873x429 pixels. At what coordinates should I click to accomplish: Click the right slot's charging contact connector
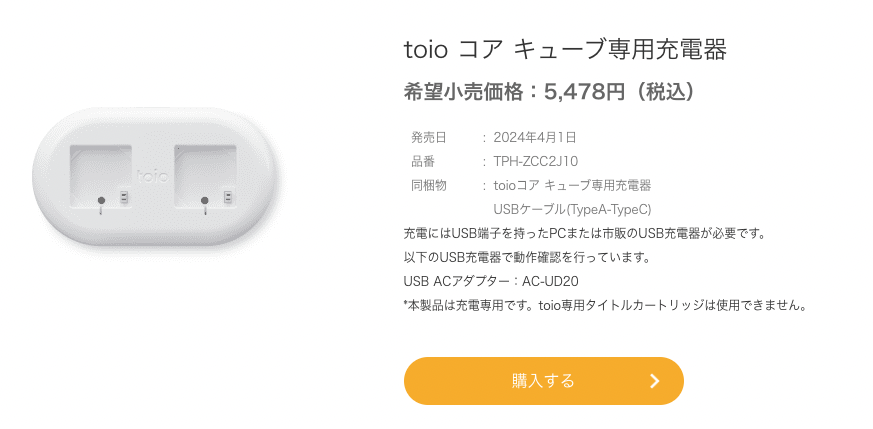coord(227,196)
